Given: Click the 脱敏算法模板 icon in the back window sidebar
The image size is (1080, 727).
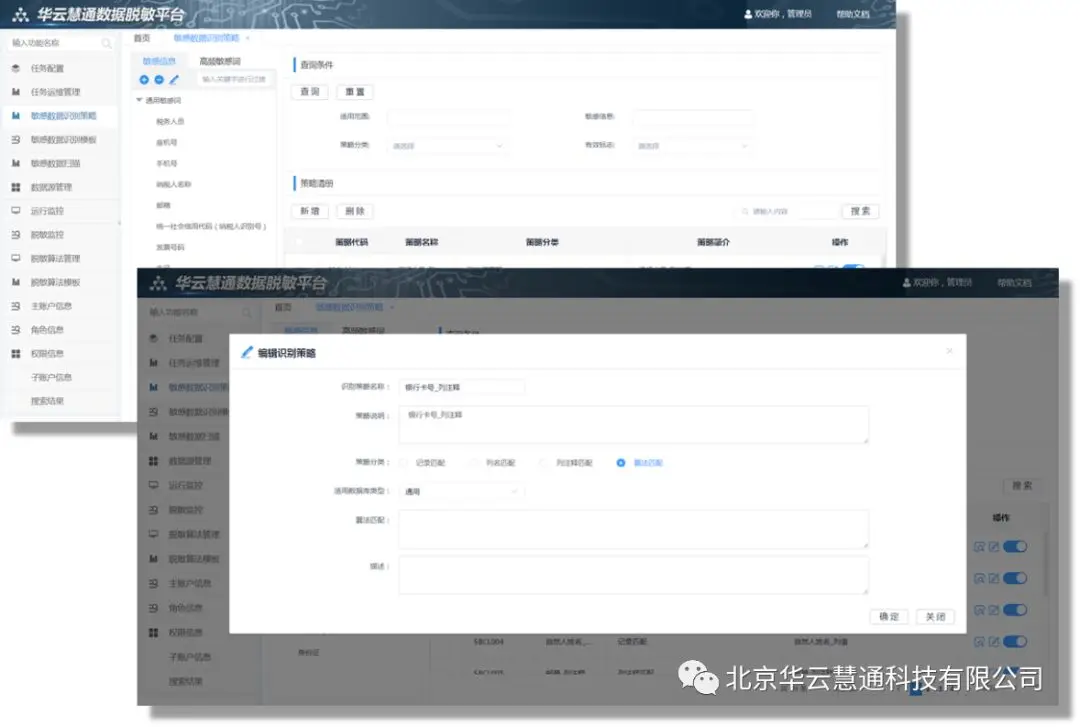Looking at the screenshot, I should pyautogui.click(x=16, y=282).
